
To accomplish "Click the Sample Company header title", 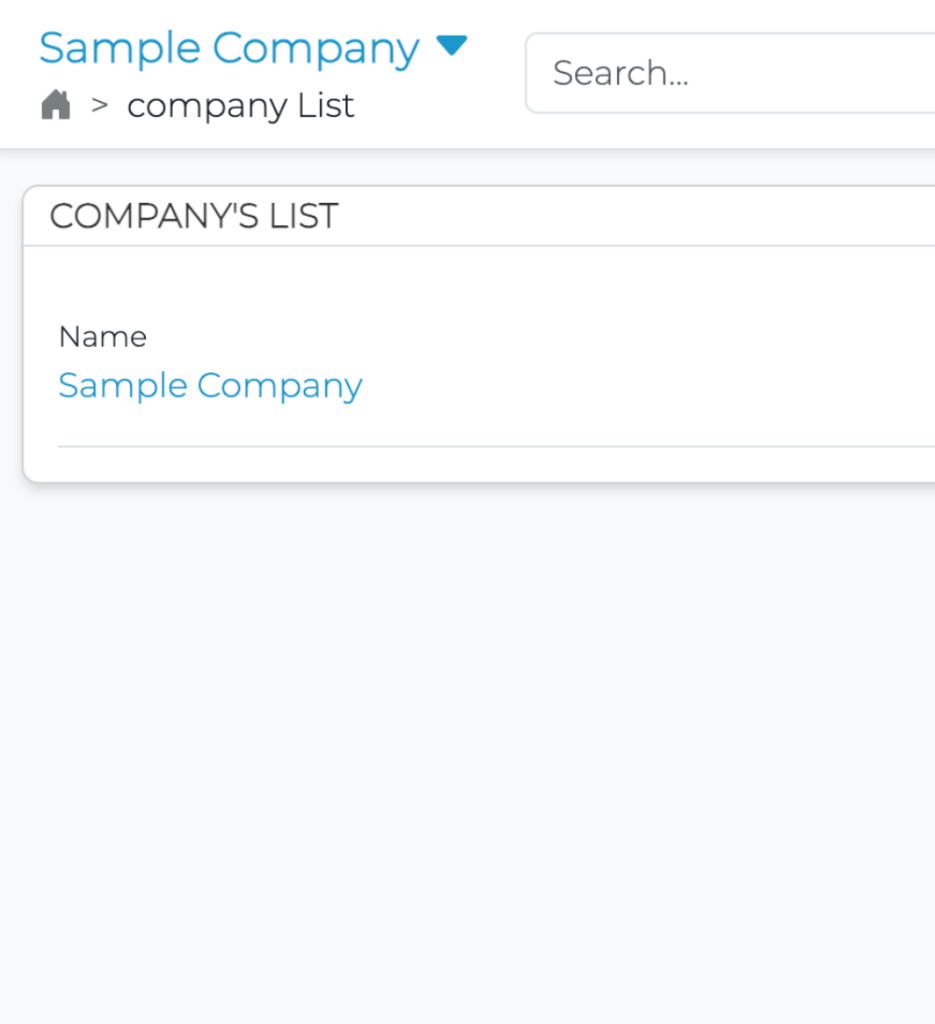I will 229,48.
